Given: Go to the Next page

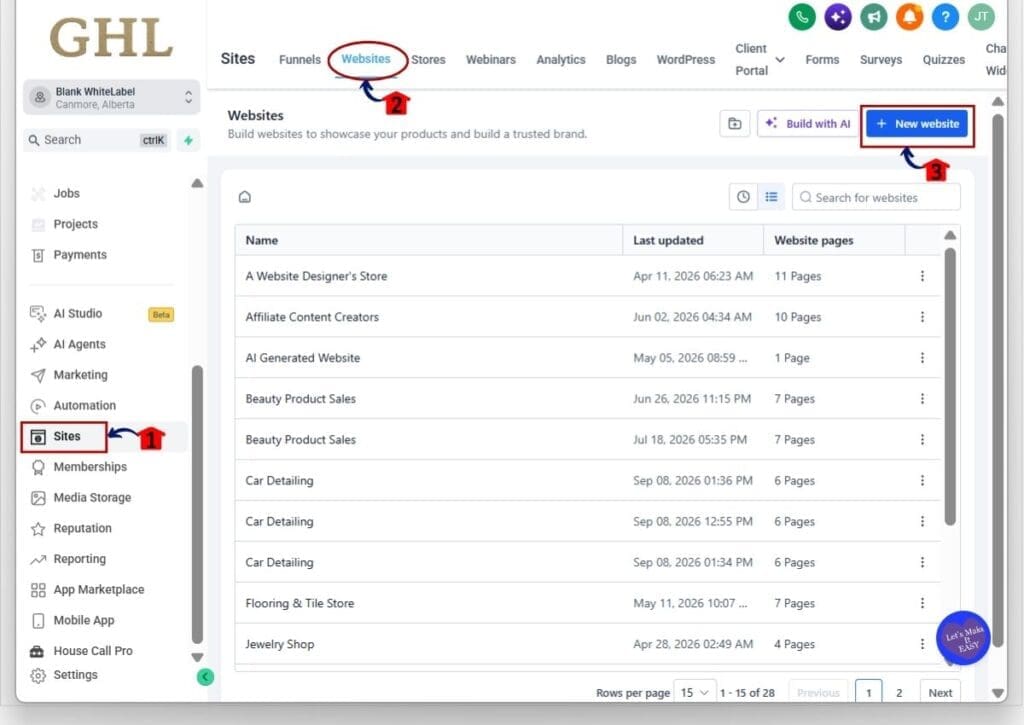Looking at the screenshot, I should [940, 692].
